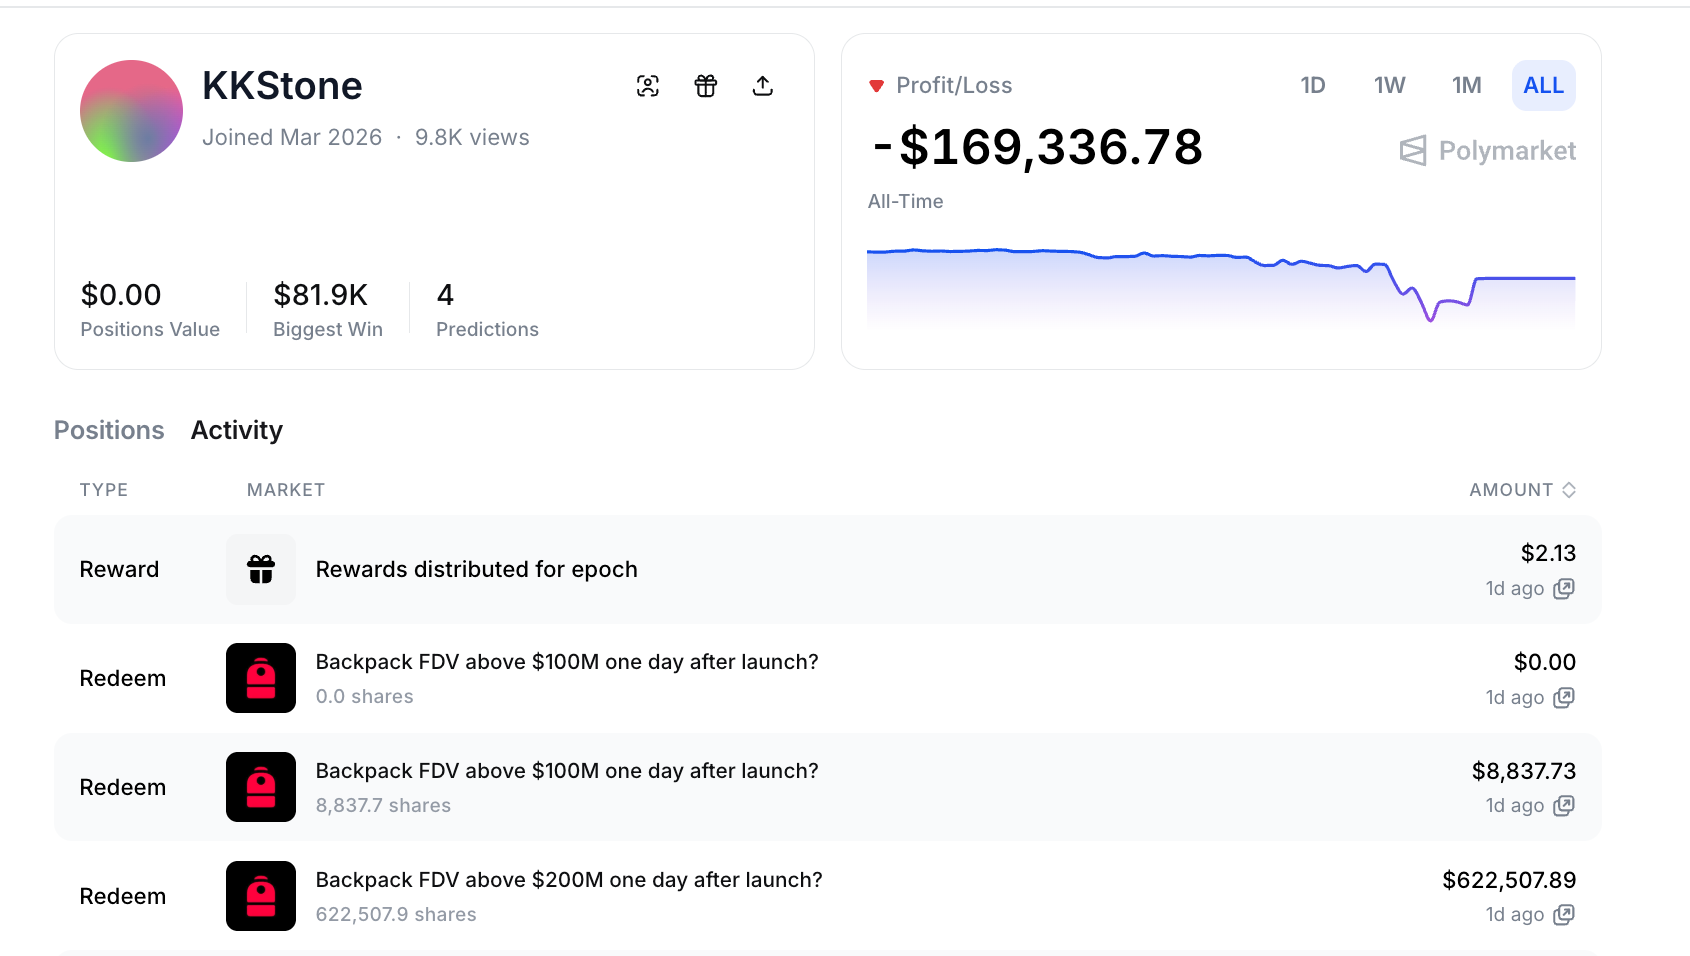Select the ALL time range
Image resolution: width=1690 pixels, height=956 pixels.
(x=1543, y=86)
